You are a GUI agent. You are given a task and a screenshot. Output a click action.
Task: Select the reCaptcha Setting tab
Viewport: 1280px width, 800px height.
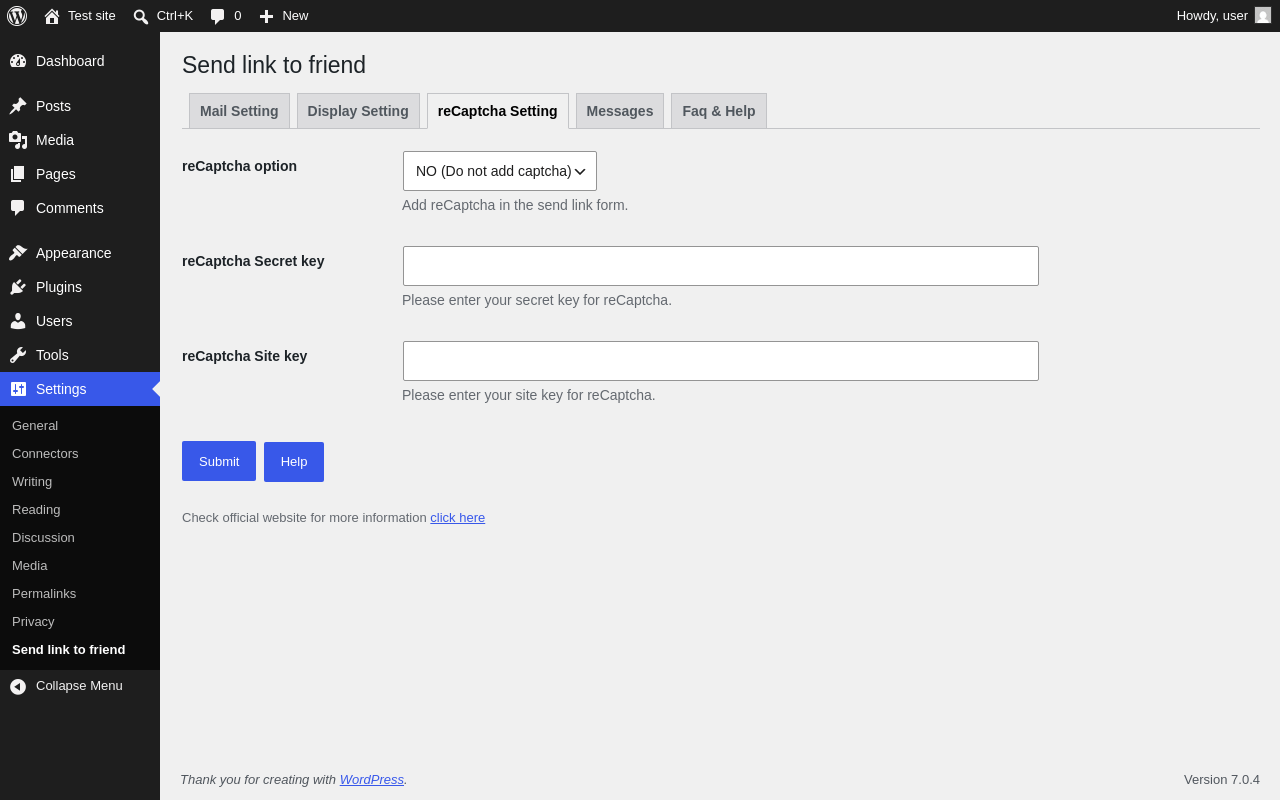pos(498,111)
